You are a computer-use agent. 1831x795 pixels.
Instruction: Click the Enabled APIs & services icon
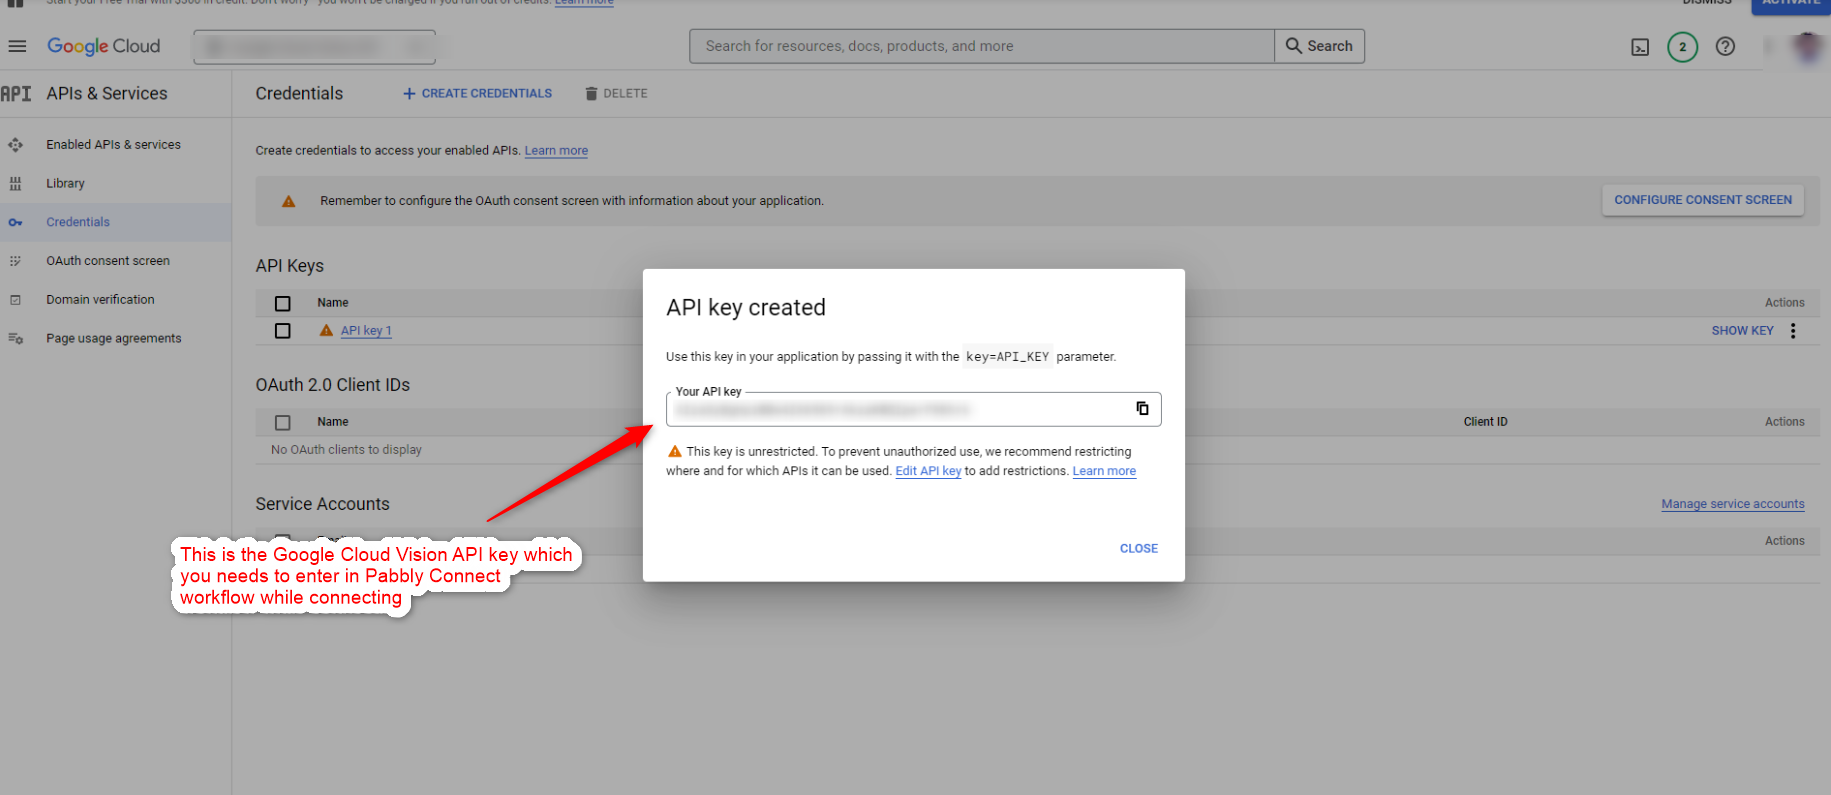(15, 145)
